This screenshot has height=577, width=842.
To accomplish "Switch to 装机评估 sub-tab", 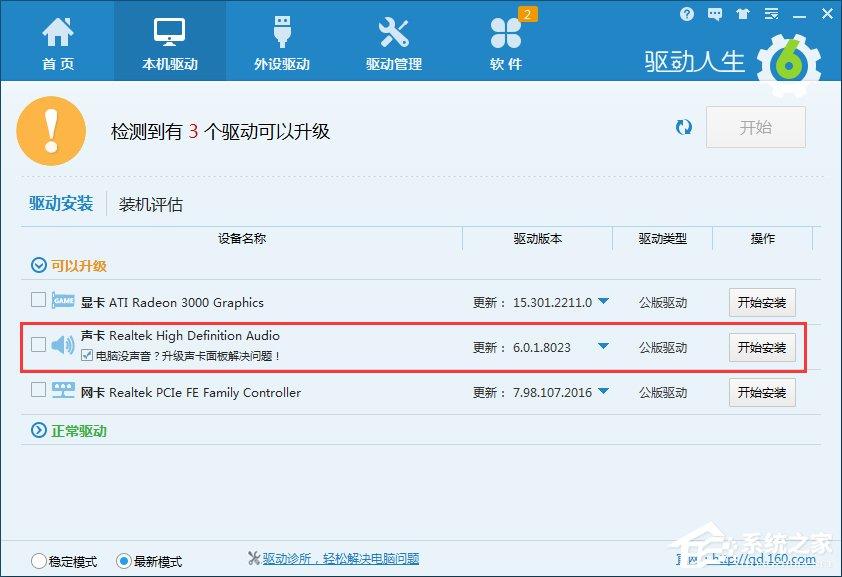I will click(x=150, y=204).
